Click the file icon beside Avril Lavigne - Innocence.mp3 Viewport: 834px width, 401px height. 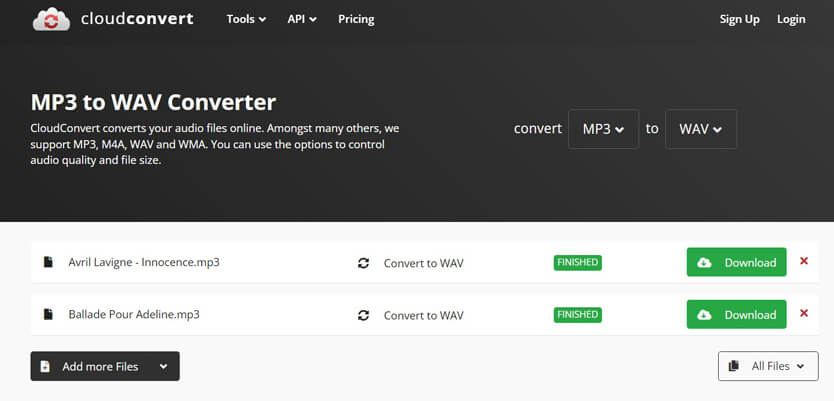click(48, 262)
